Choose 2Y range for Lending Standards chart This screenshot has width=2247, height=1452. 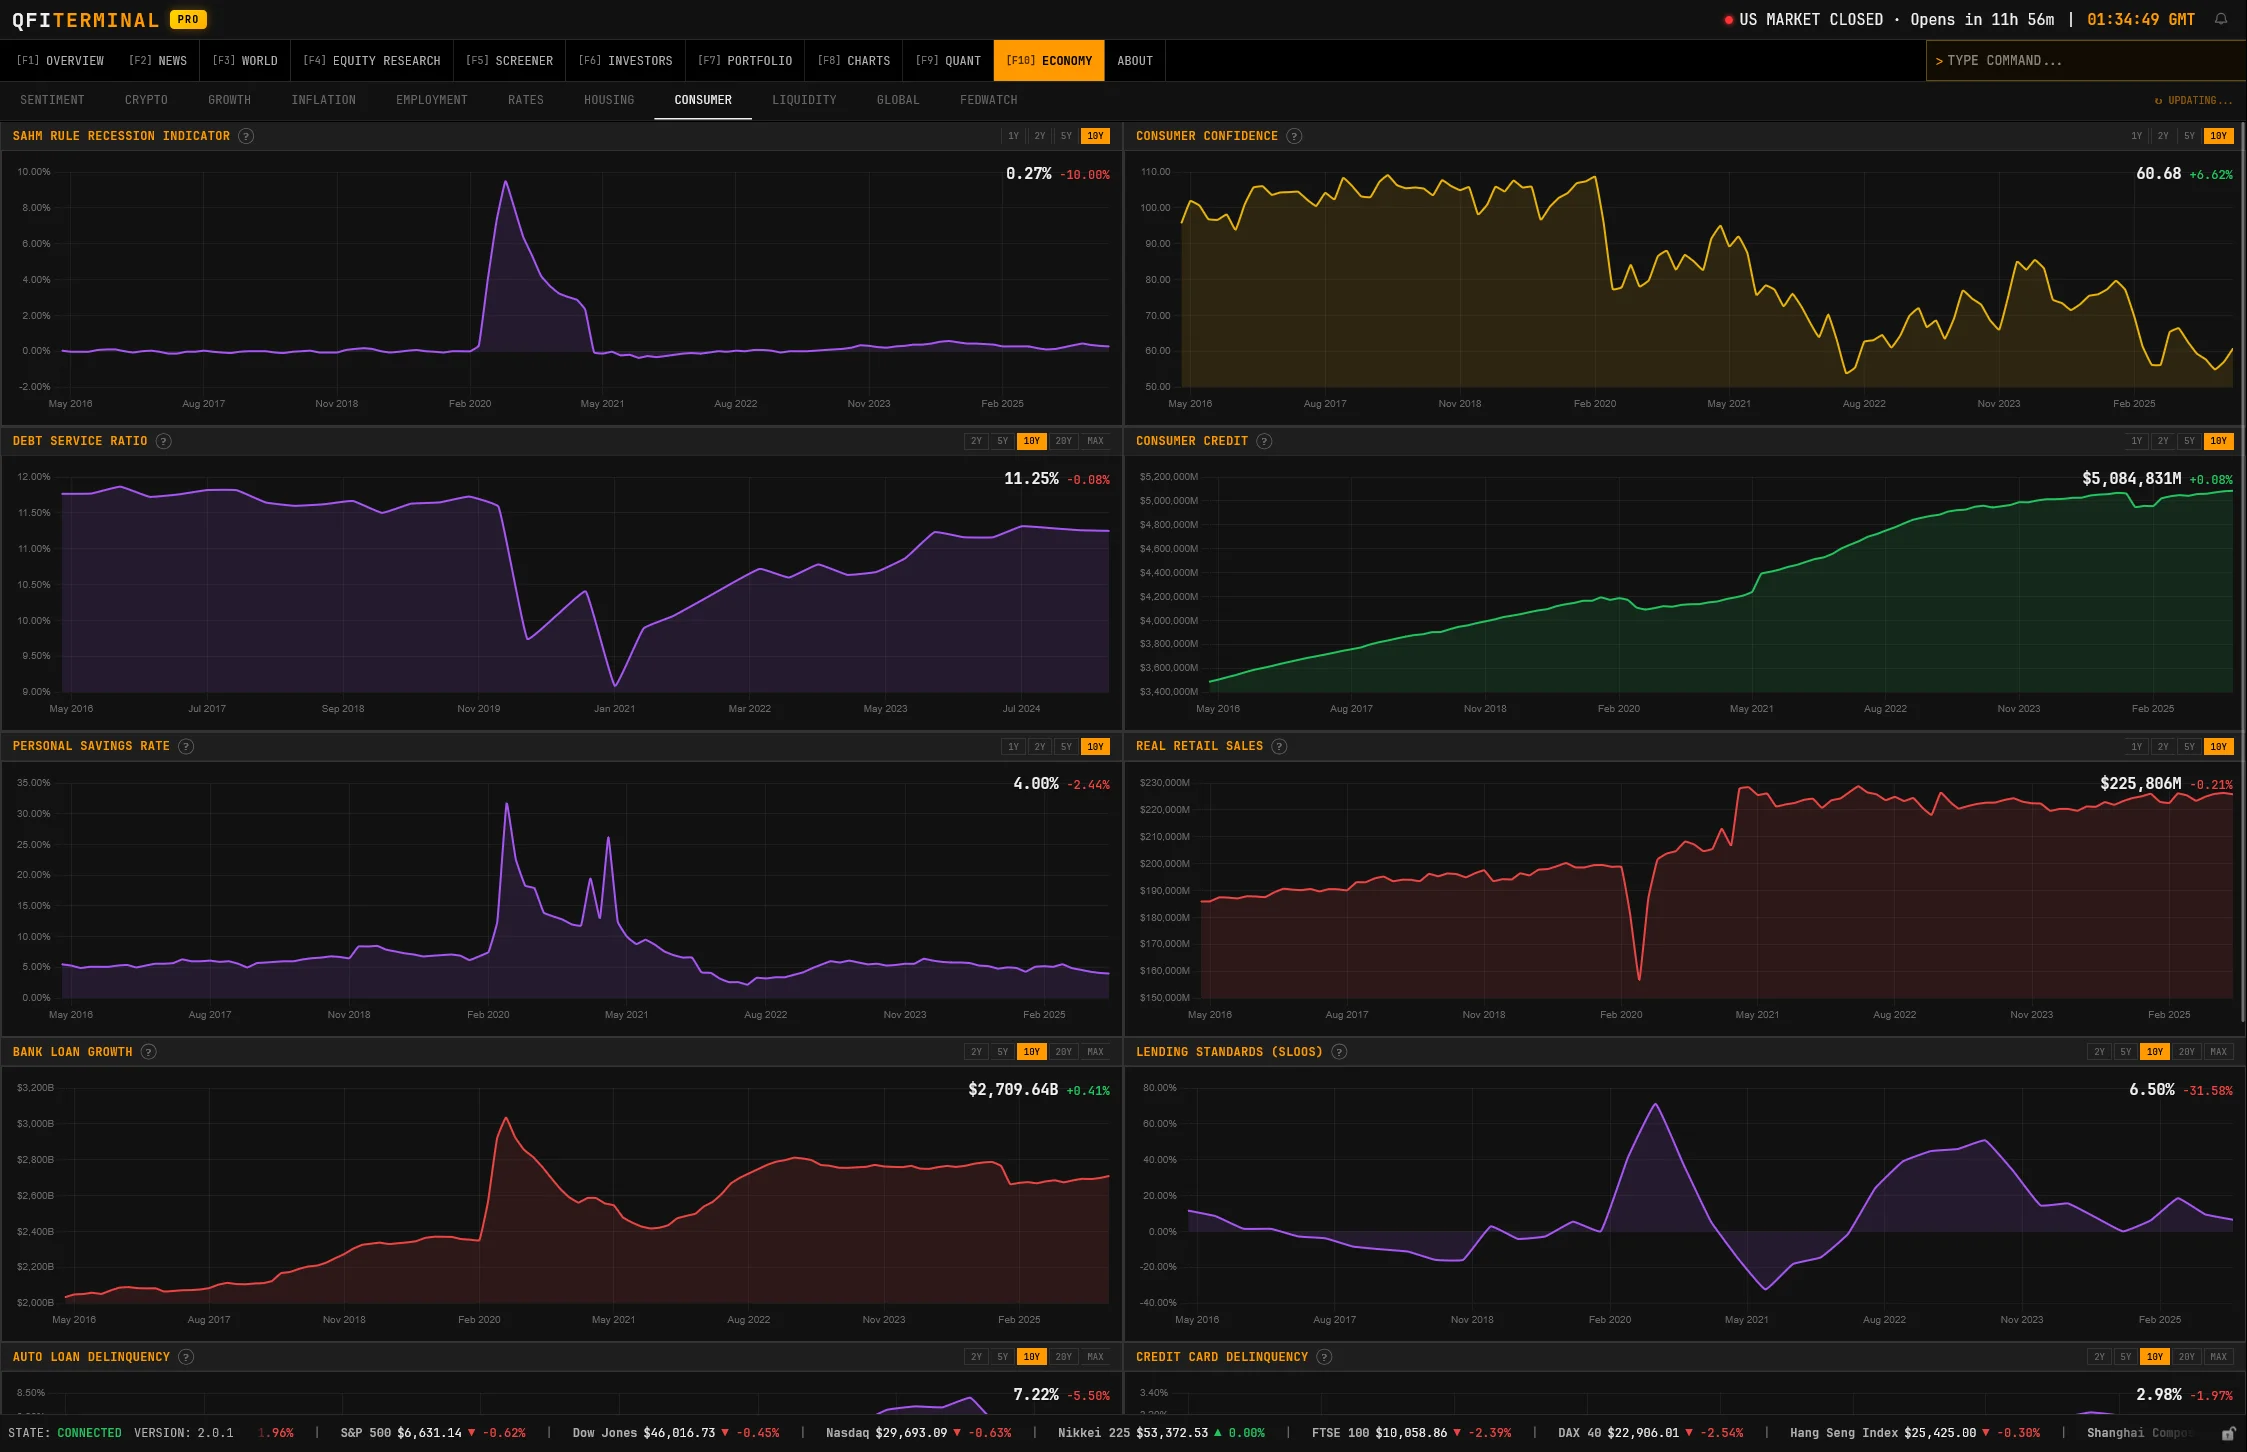(2099, 1052)
